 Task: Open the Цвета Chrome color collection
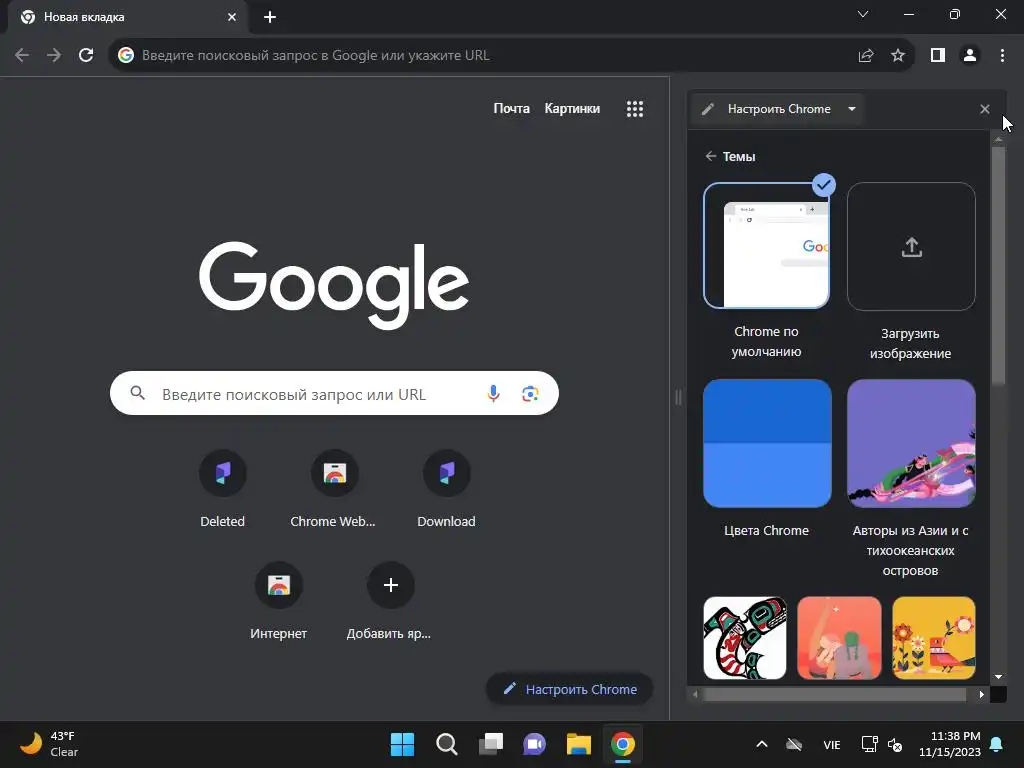pos(767,443)
